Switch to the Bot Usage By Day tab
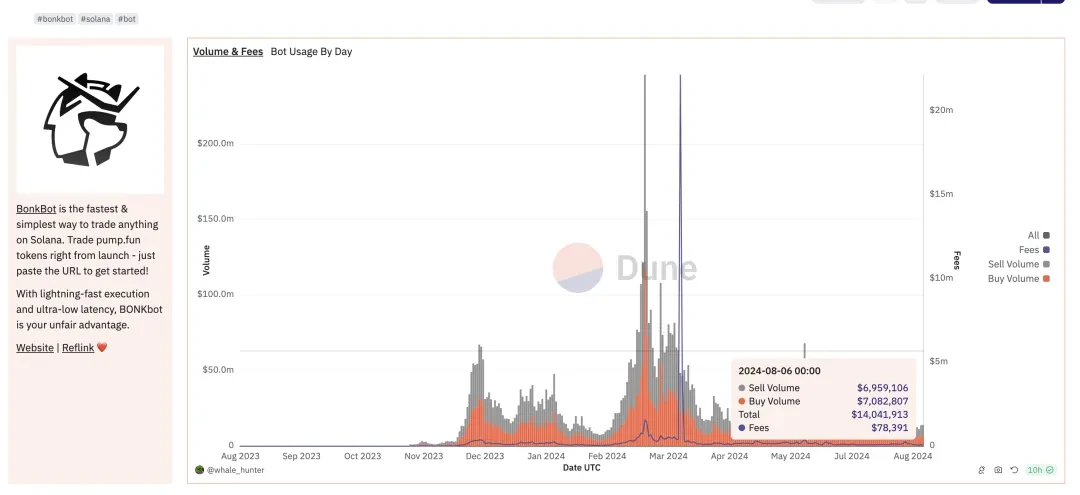Viewport: 1080px width, 495px height. pyautogui.click(x=311, y=52)
